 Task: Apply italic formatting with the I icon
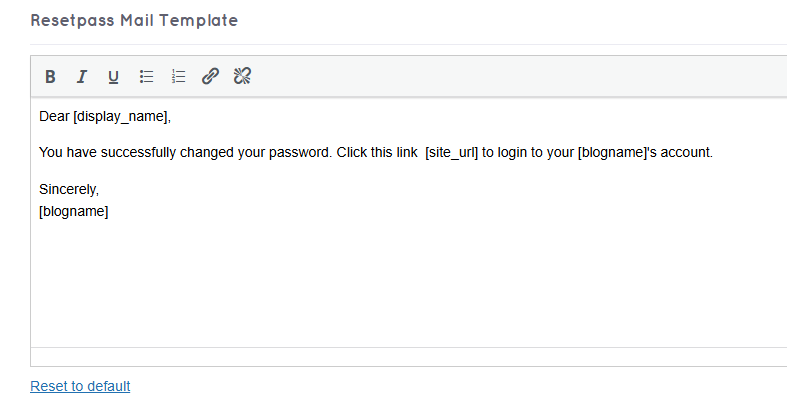point(82,77)
